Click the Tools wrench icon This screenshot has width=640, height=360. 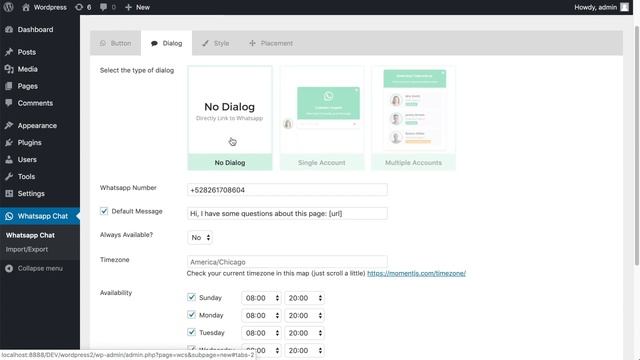9,176
